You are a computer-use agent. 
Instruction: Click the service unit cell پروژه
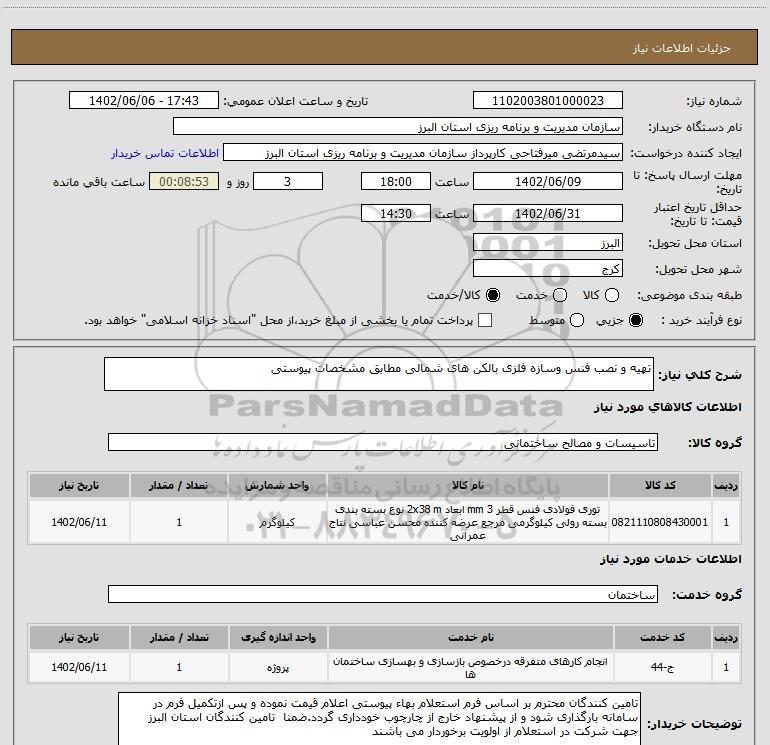coord(278,667)
